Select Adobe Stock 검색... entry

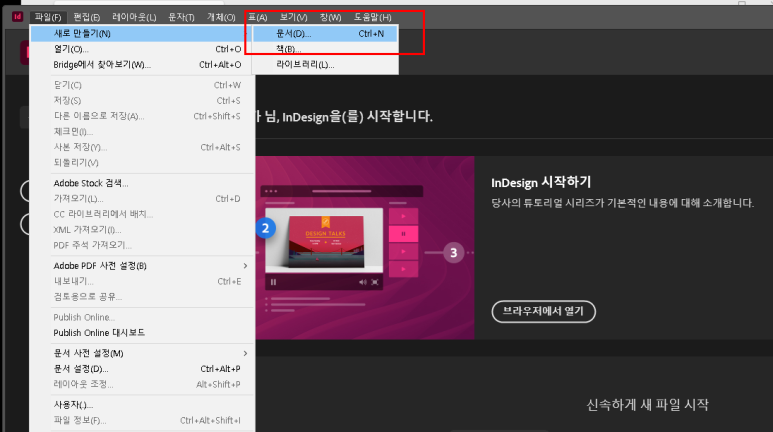tap(142, 183)
